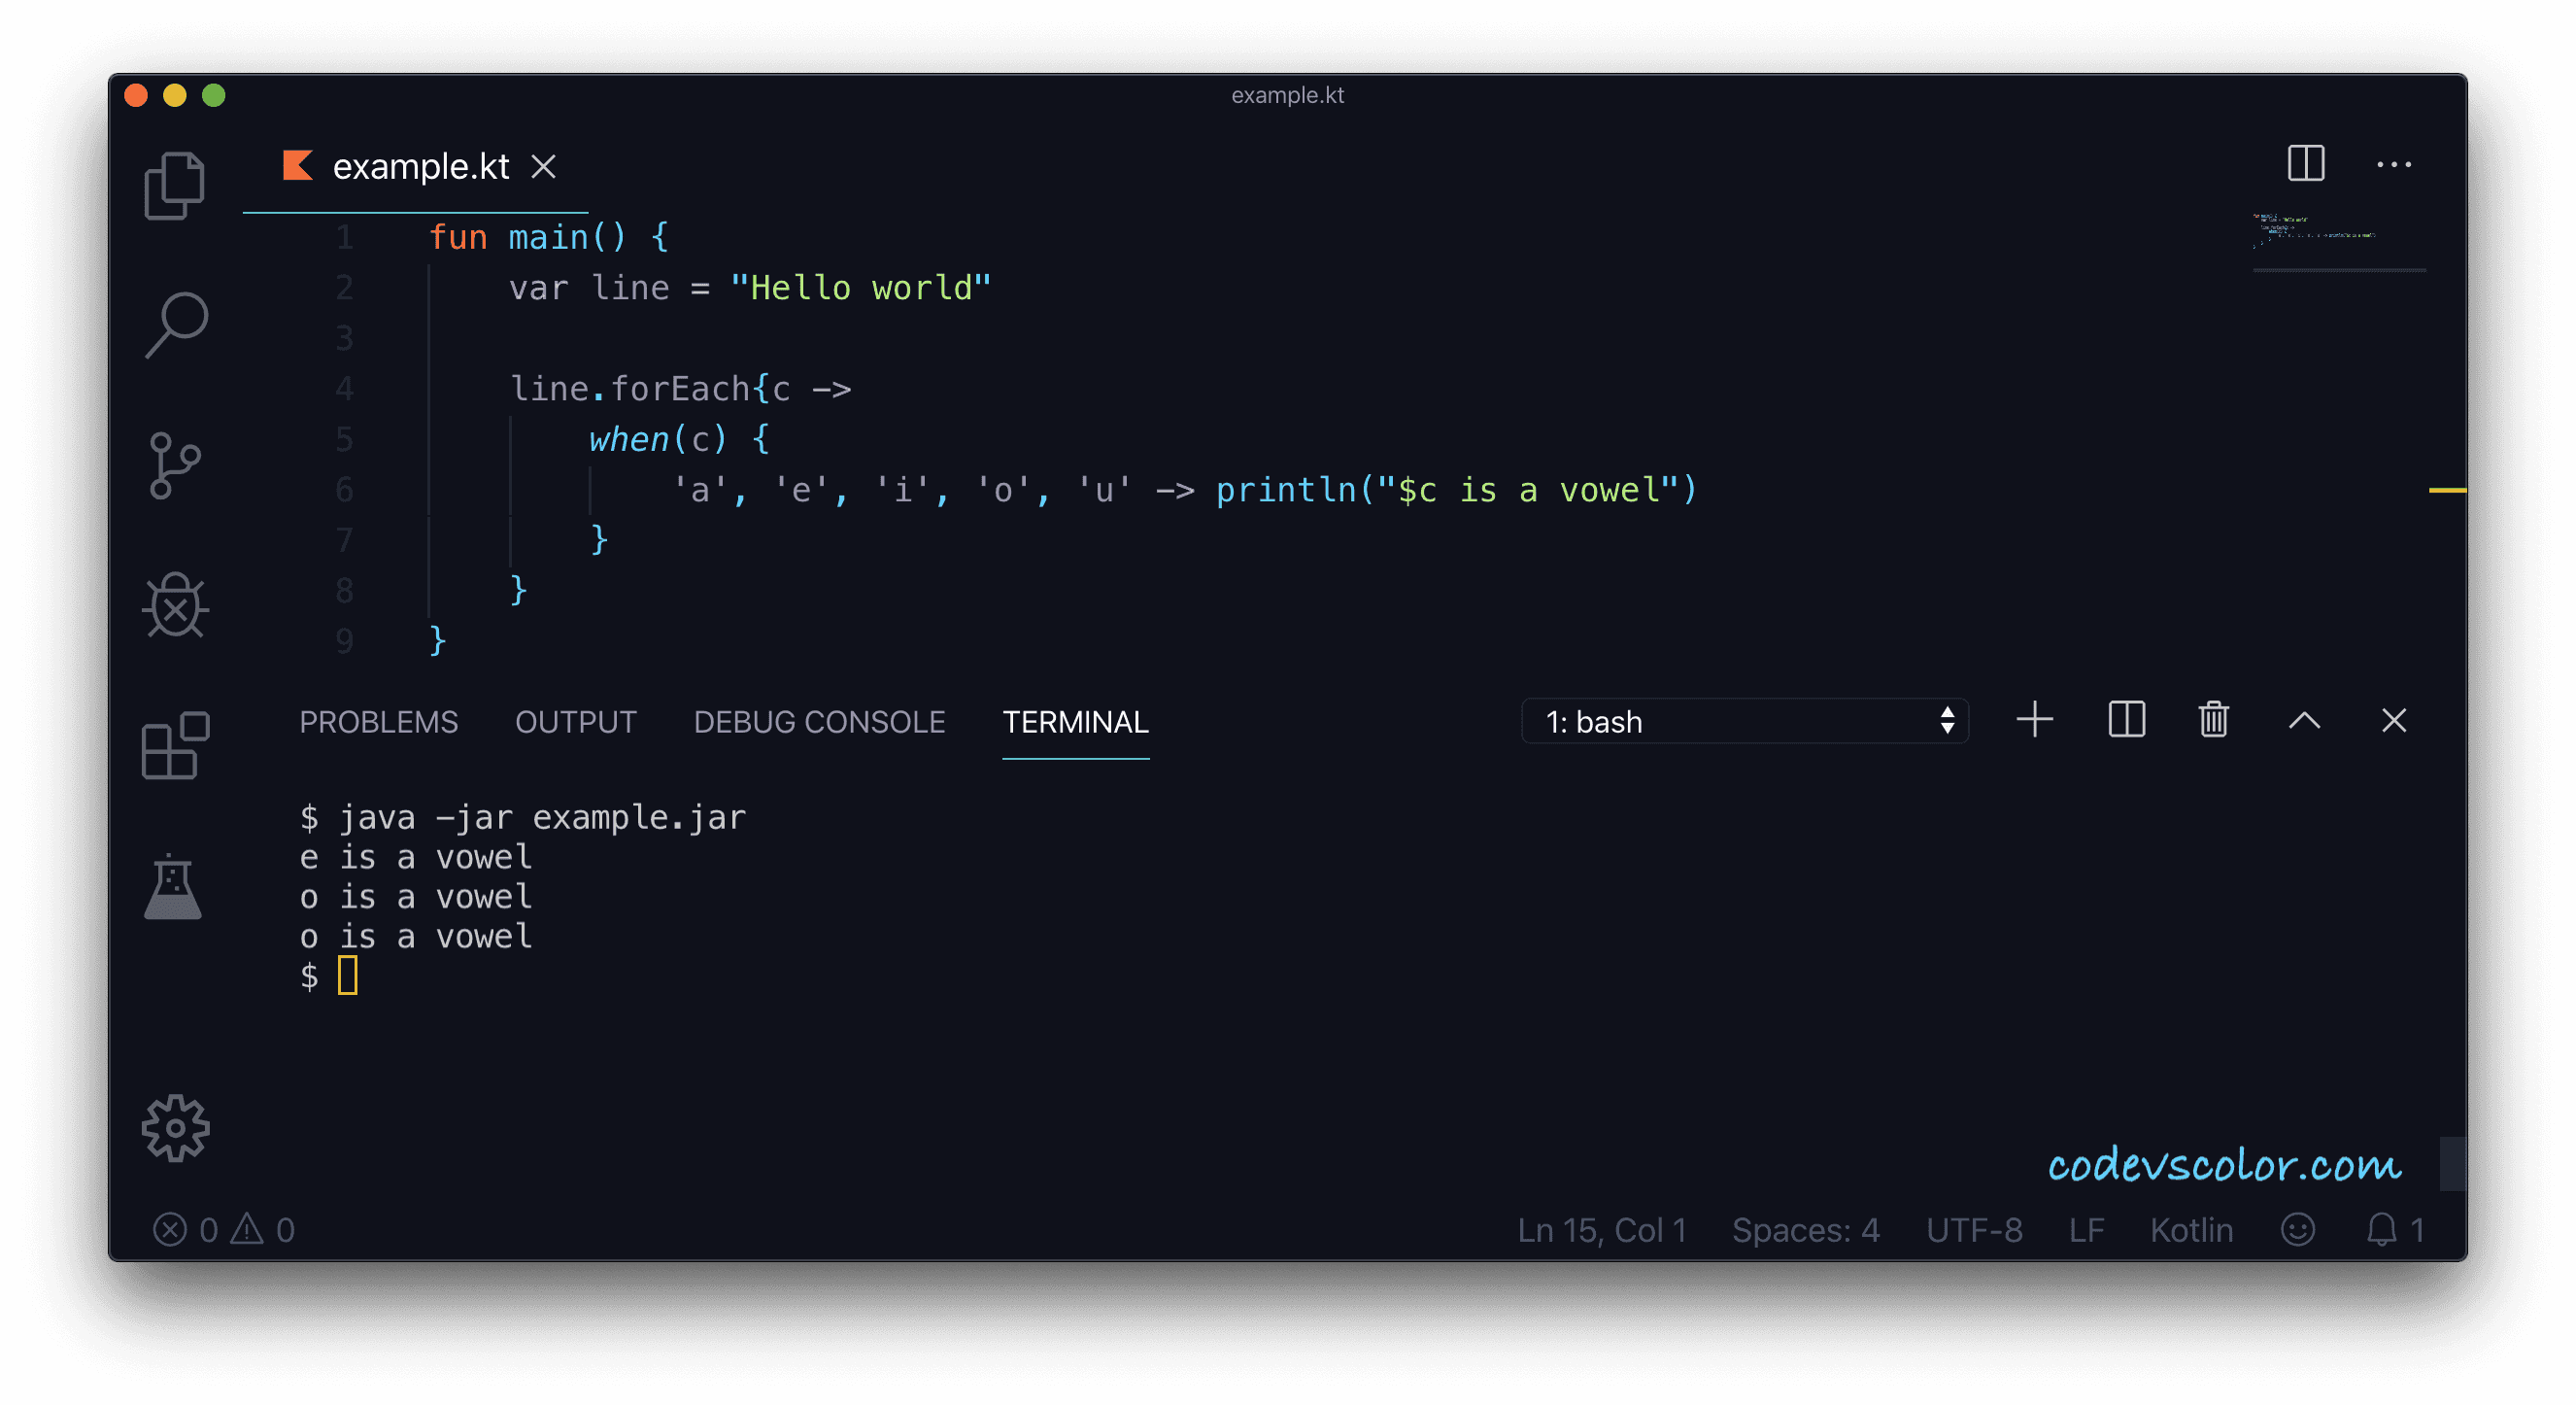Maximize the panel with the chevron-up icon
Viewport: 2576px width, 1405px height.
point(2304,720)
